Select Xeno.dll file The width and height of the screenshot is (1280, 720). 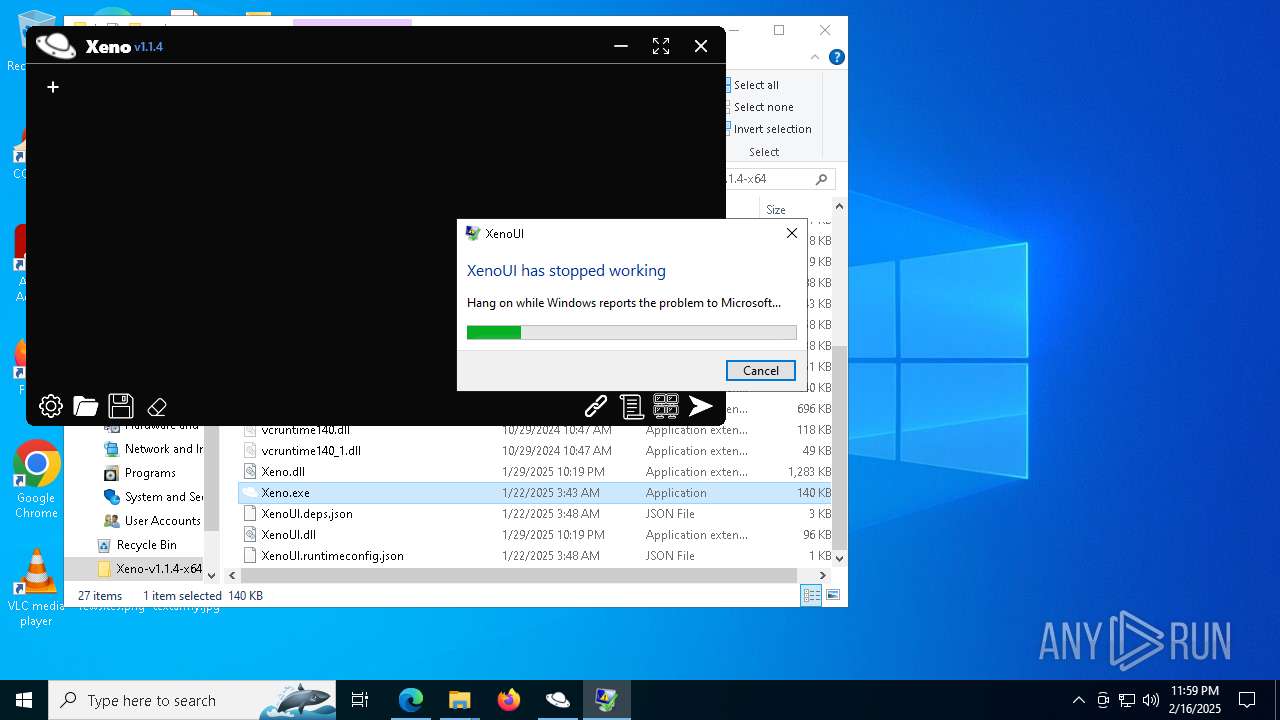click(x=283, y=472)
